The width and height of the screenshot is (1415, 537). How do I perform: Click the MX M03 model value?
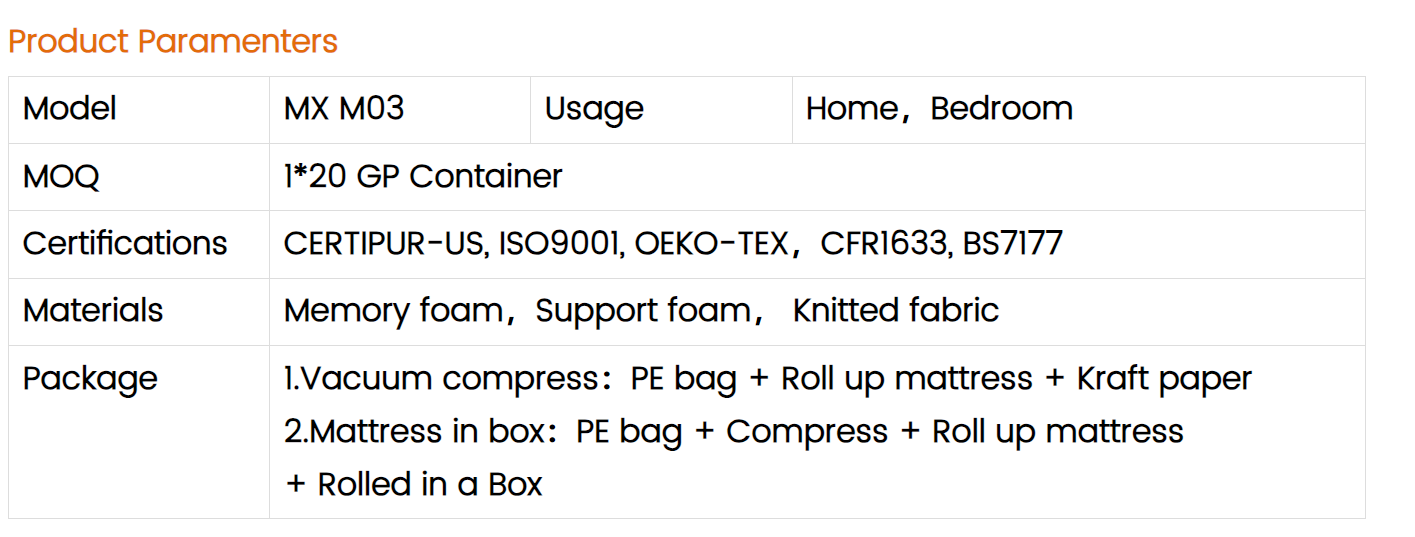coord(344,108)
